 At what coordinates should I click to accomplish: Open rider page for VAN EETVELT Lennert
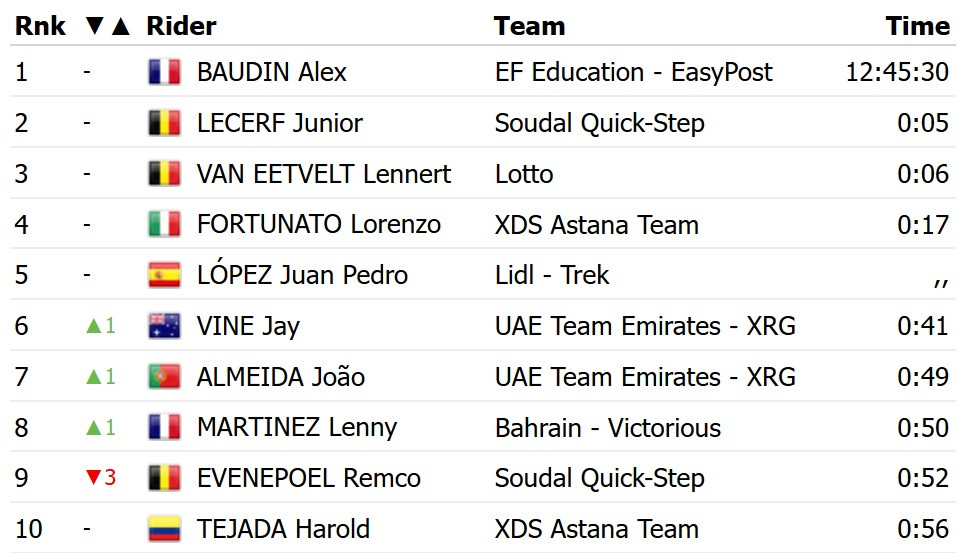point(324,174)
